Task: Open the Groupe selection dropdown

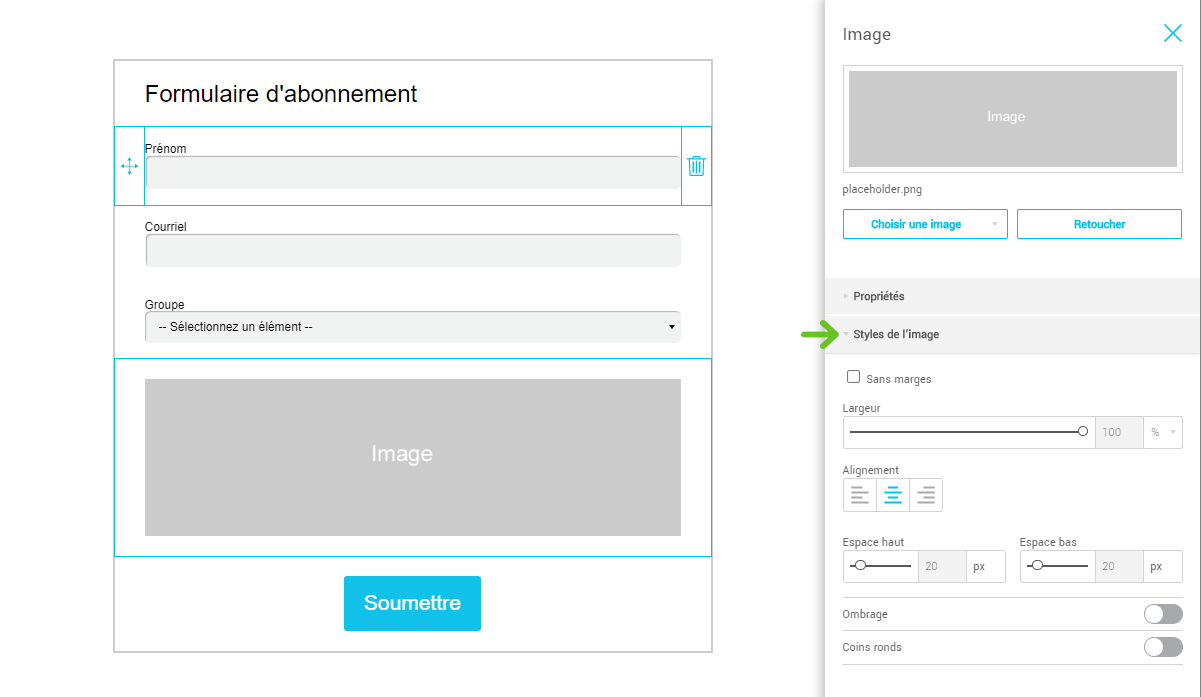Action: (x=412, y=327)
